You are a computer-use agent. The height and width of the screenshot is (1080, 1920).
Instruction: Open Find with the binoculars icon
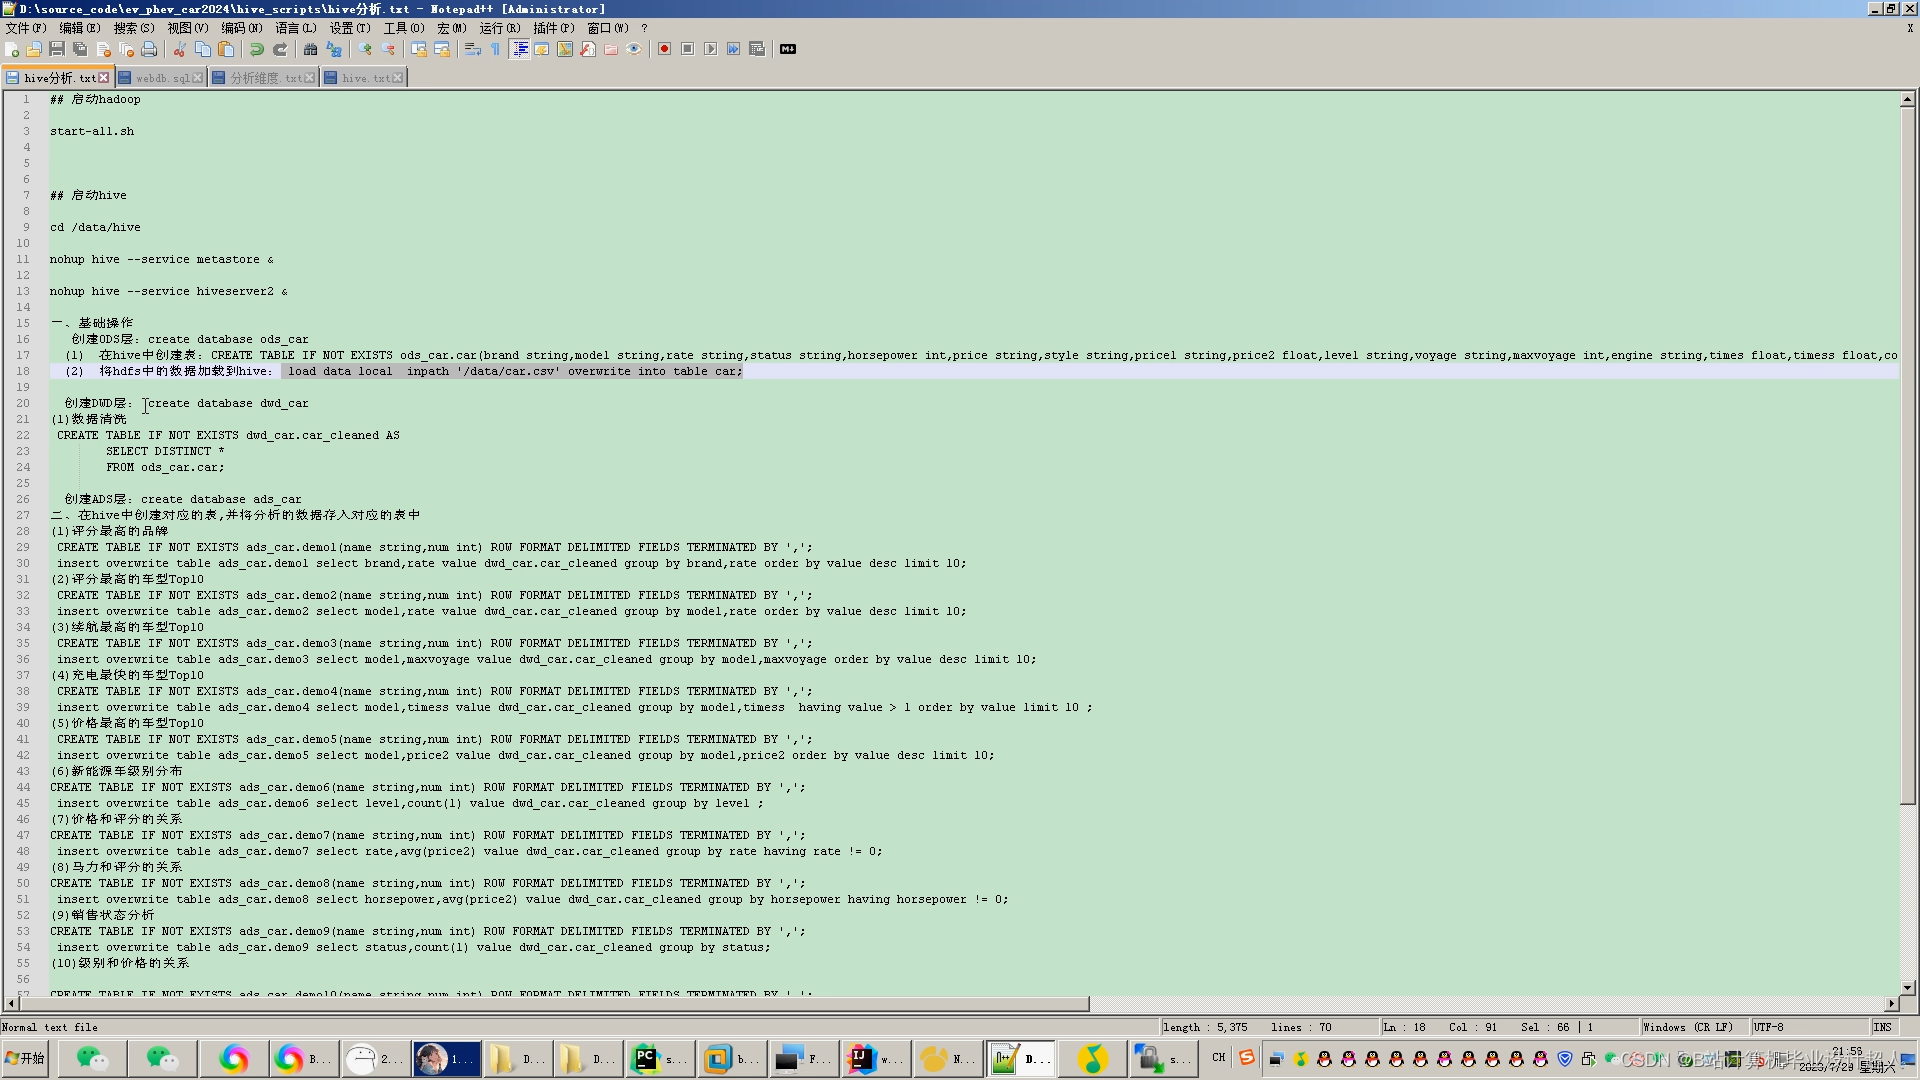[x=310, y=49]
